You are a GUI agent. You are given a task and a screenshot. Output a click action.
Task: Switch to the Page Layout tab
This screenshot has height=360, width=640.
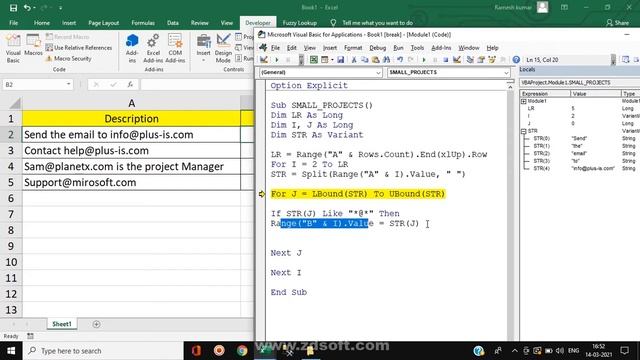coord(103,23)
